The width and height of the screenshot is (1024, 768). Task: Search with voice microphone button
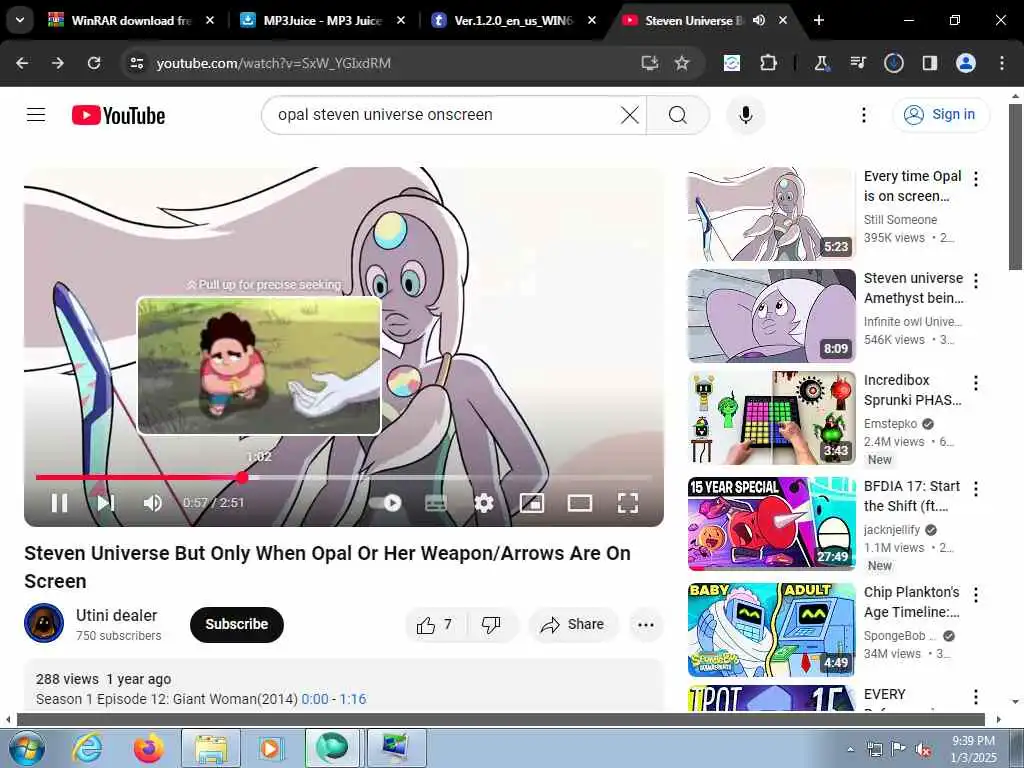tap(746, 115)
